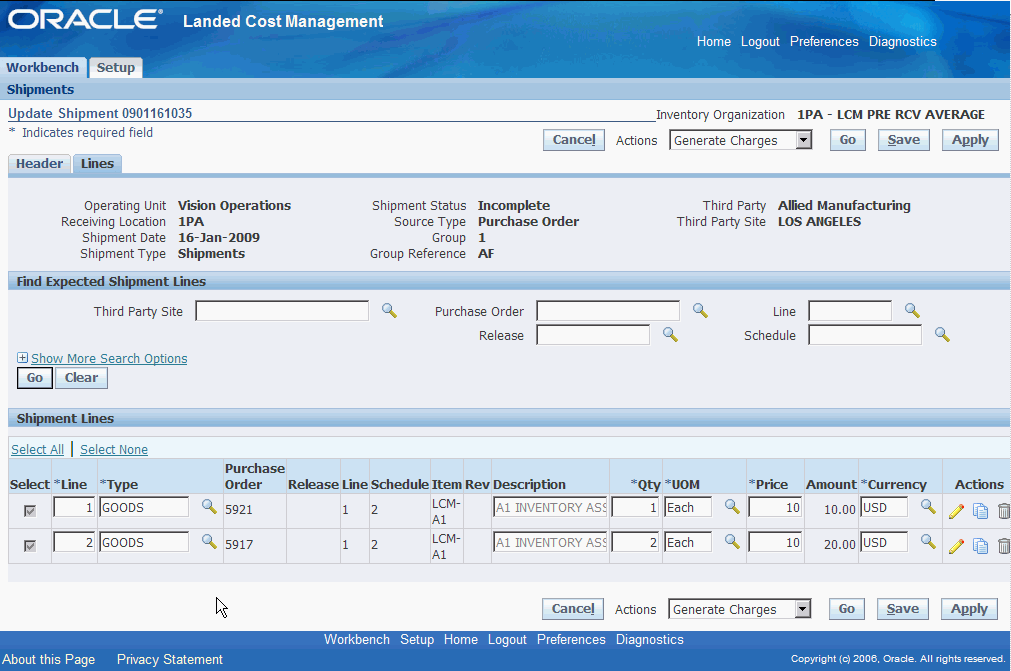Viewport: 1011px width, 671px height.
Task: Delete shipment line for PO 5917
Action: pyautogui.click(x=1003, y=546)
